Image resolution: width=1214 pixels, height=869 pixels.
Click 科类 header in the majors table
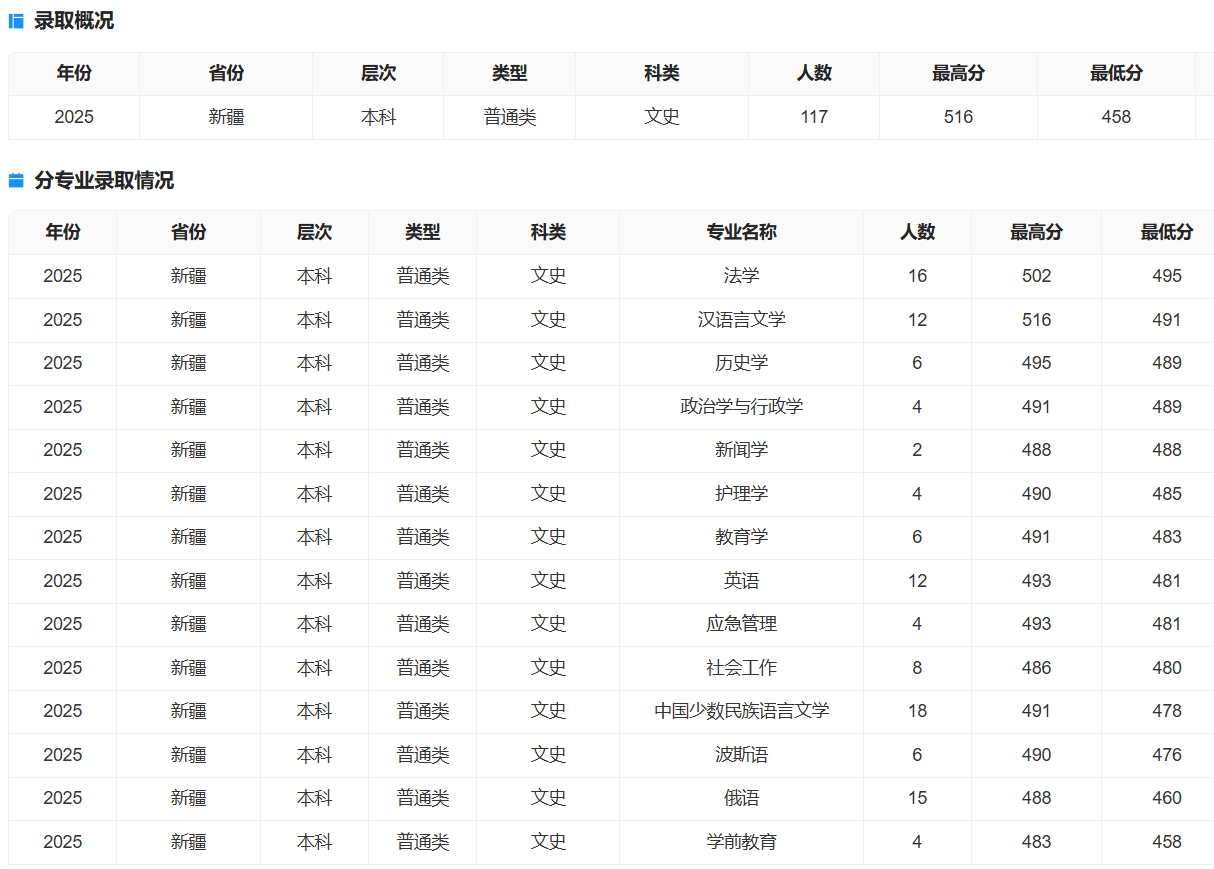point(548,232)
